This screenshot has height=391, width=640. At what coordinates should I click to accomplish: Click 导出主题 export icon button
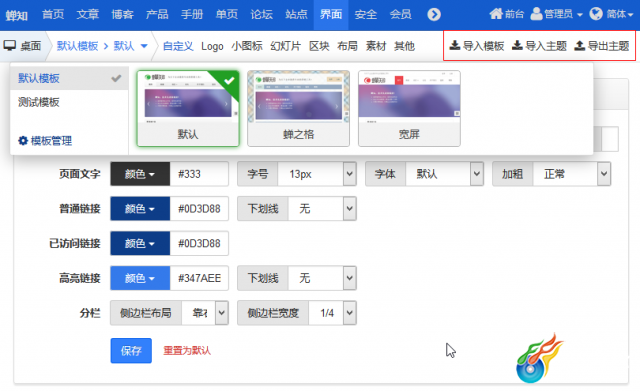tap(602, 46)
